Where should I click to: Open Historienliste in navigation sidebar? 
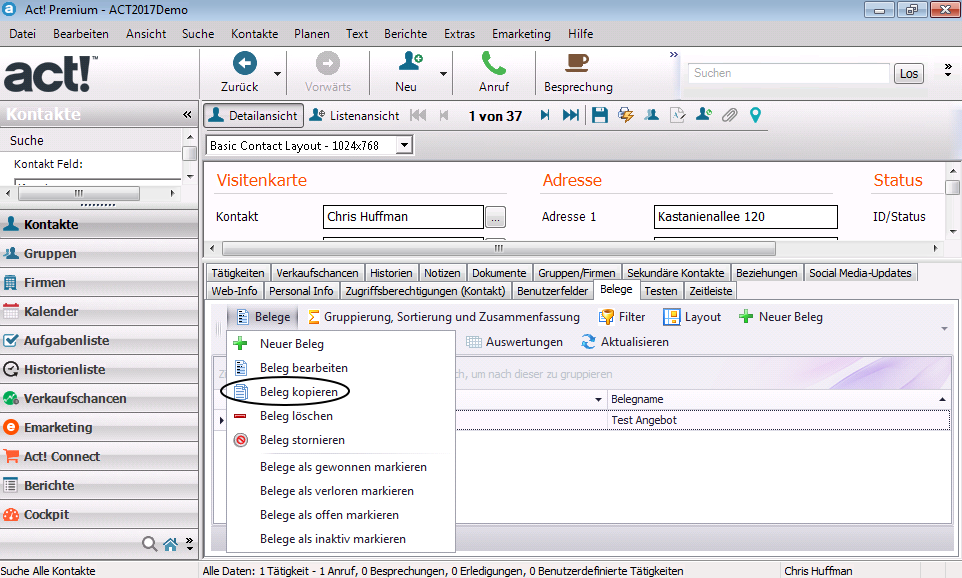click(99, 369)
